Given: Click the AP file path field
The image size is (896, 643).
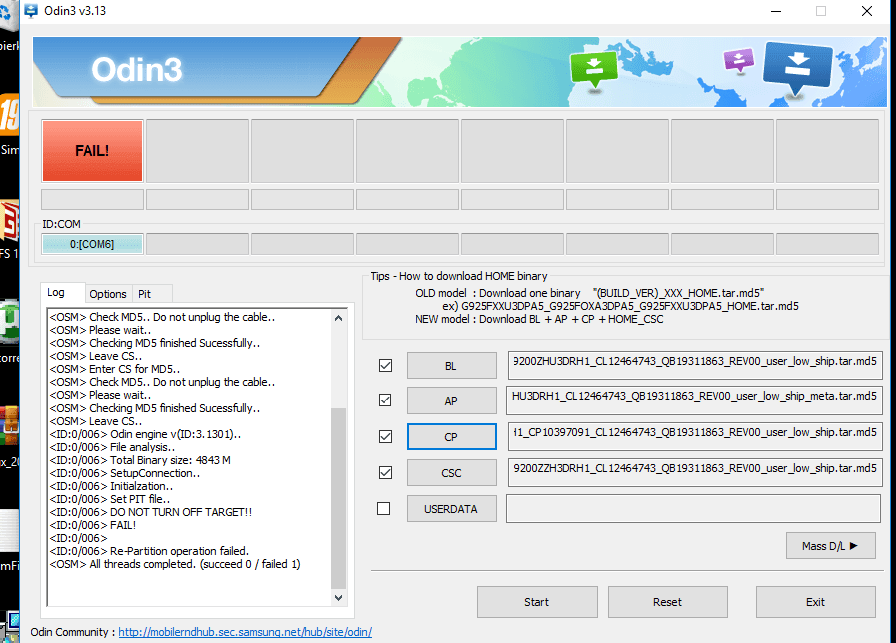Looking at the screenshot, I should coord(694,400).
